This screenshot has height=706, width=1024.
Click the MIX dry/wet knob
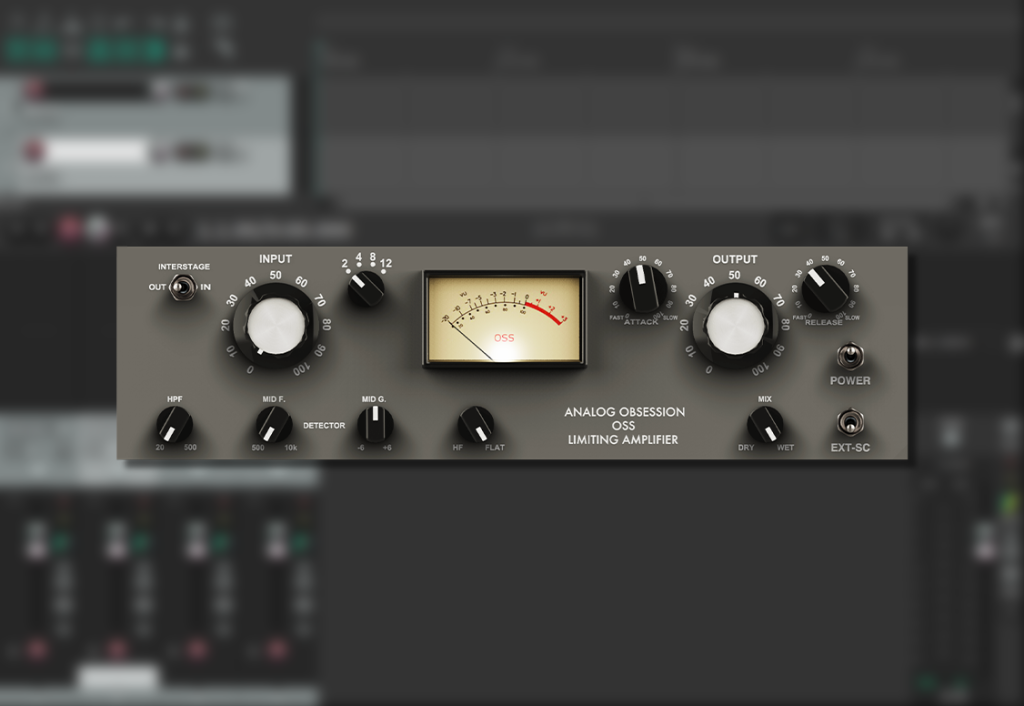pyautogui.click(x=765, y=425)
